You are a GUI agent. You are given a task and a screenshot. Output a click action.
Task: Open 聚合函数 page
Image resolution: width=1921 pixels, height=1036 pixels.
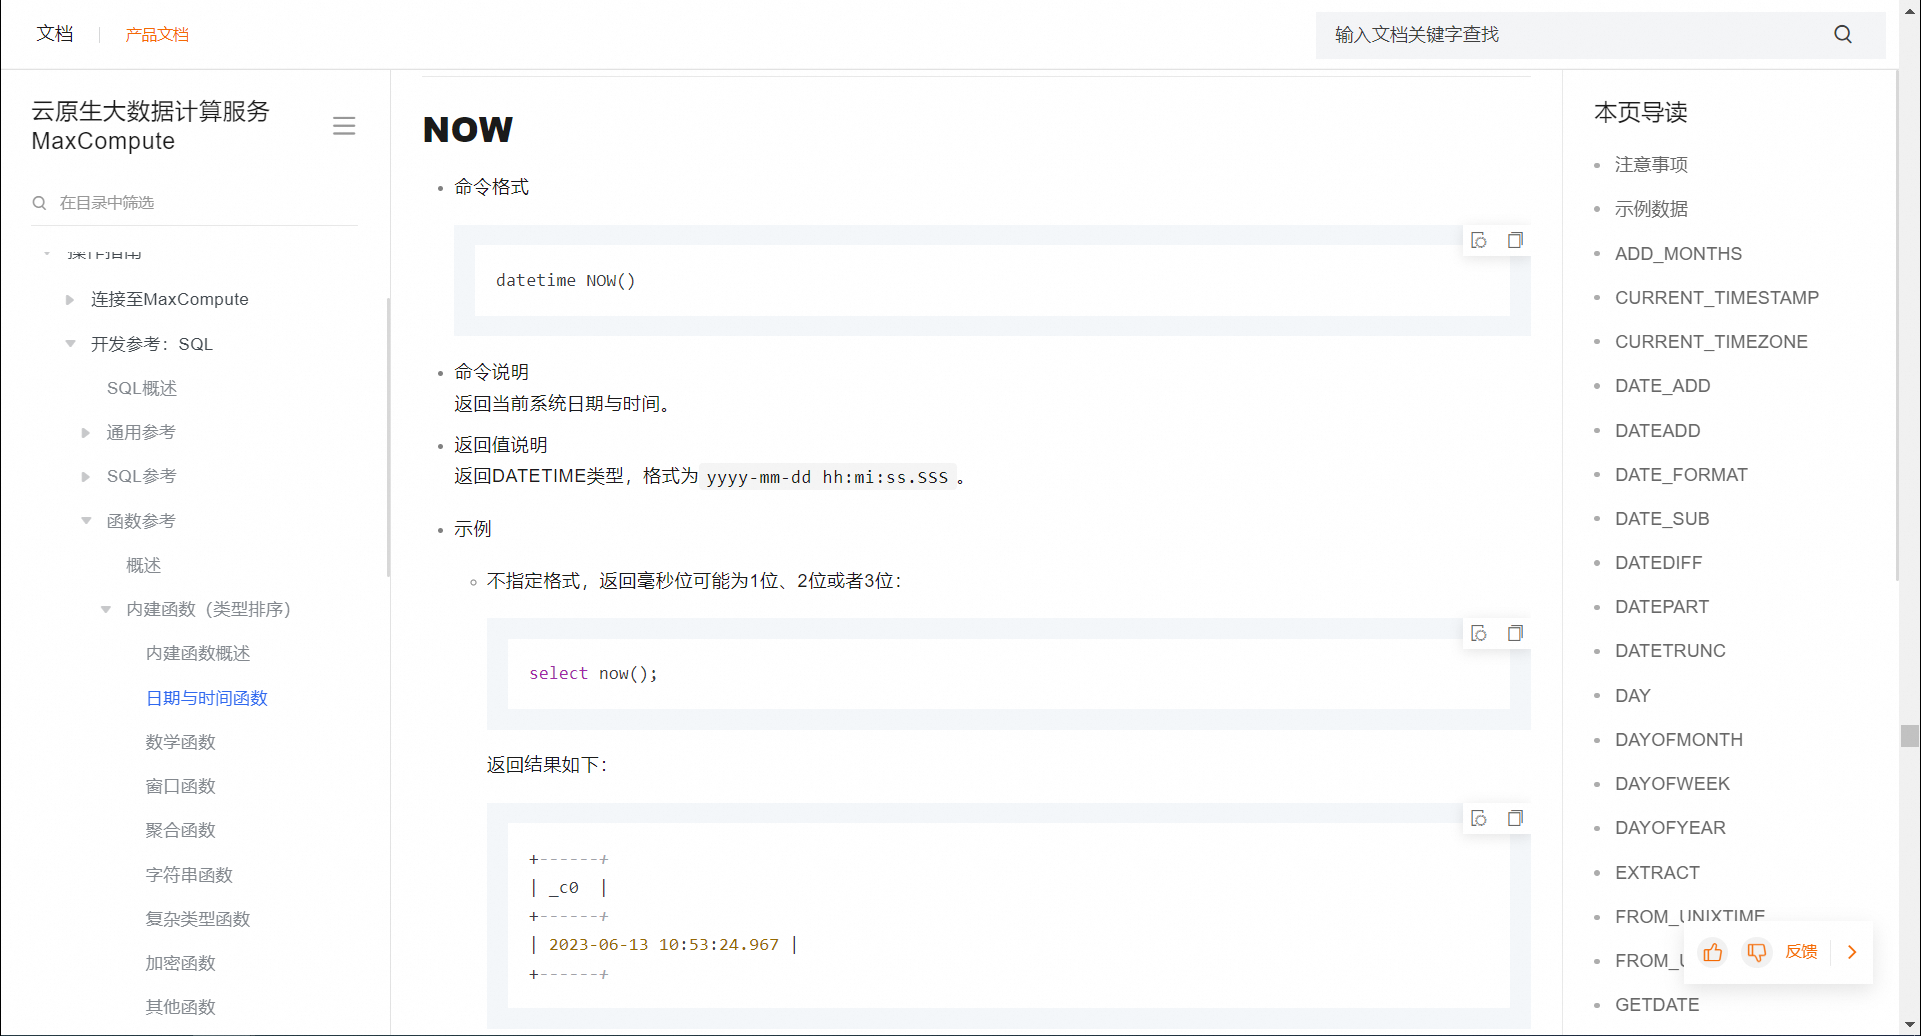180,830
